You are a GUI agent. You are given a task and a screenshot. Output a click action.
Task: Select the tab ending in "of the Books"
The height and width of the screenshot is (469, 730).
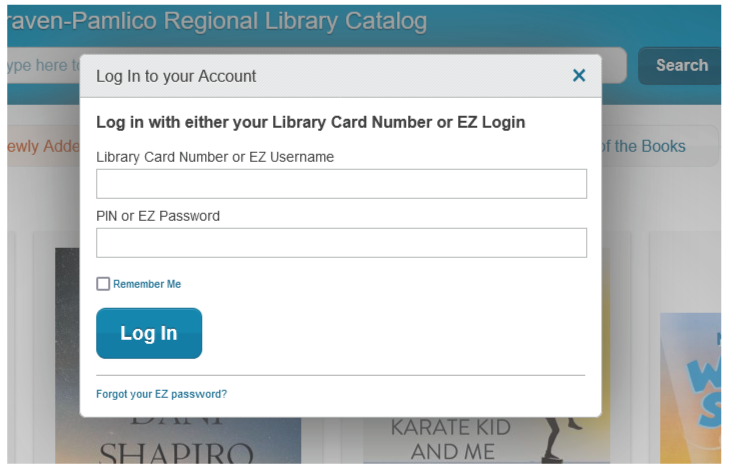[643, 146]
